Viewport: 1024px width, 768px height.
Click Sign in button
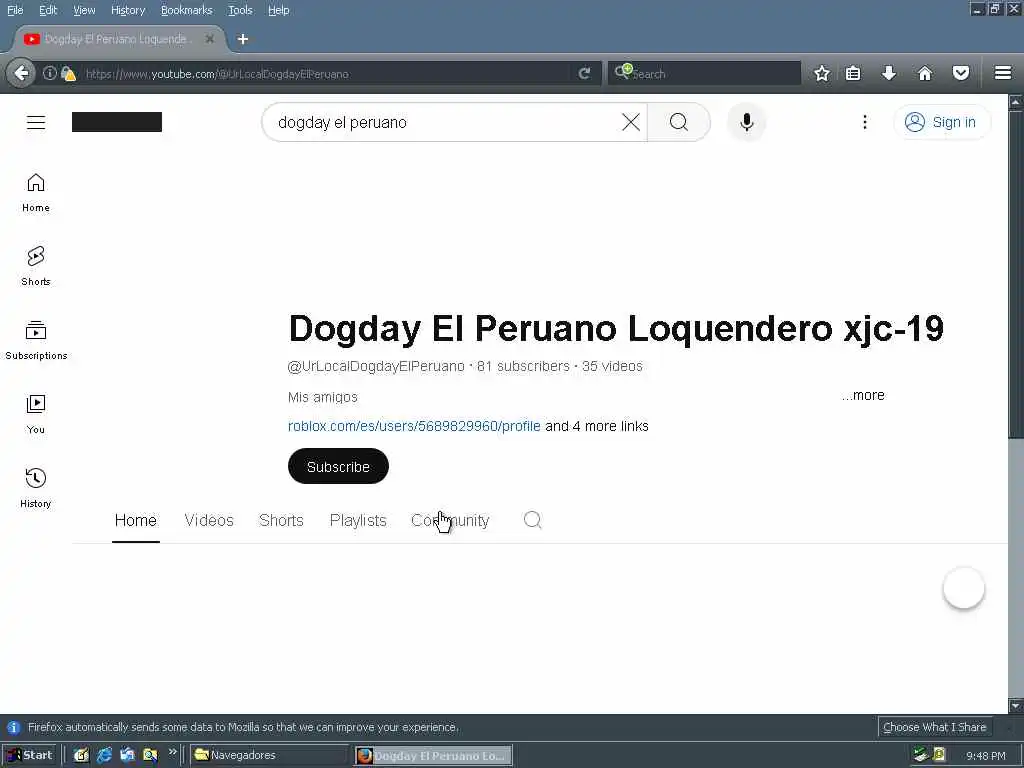tap(942, 122)
